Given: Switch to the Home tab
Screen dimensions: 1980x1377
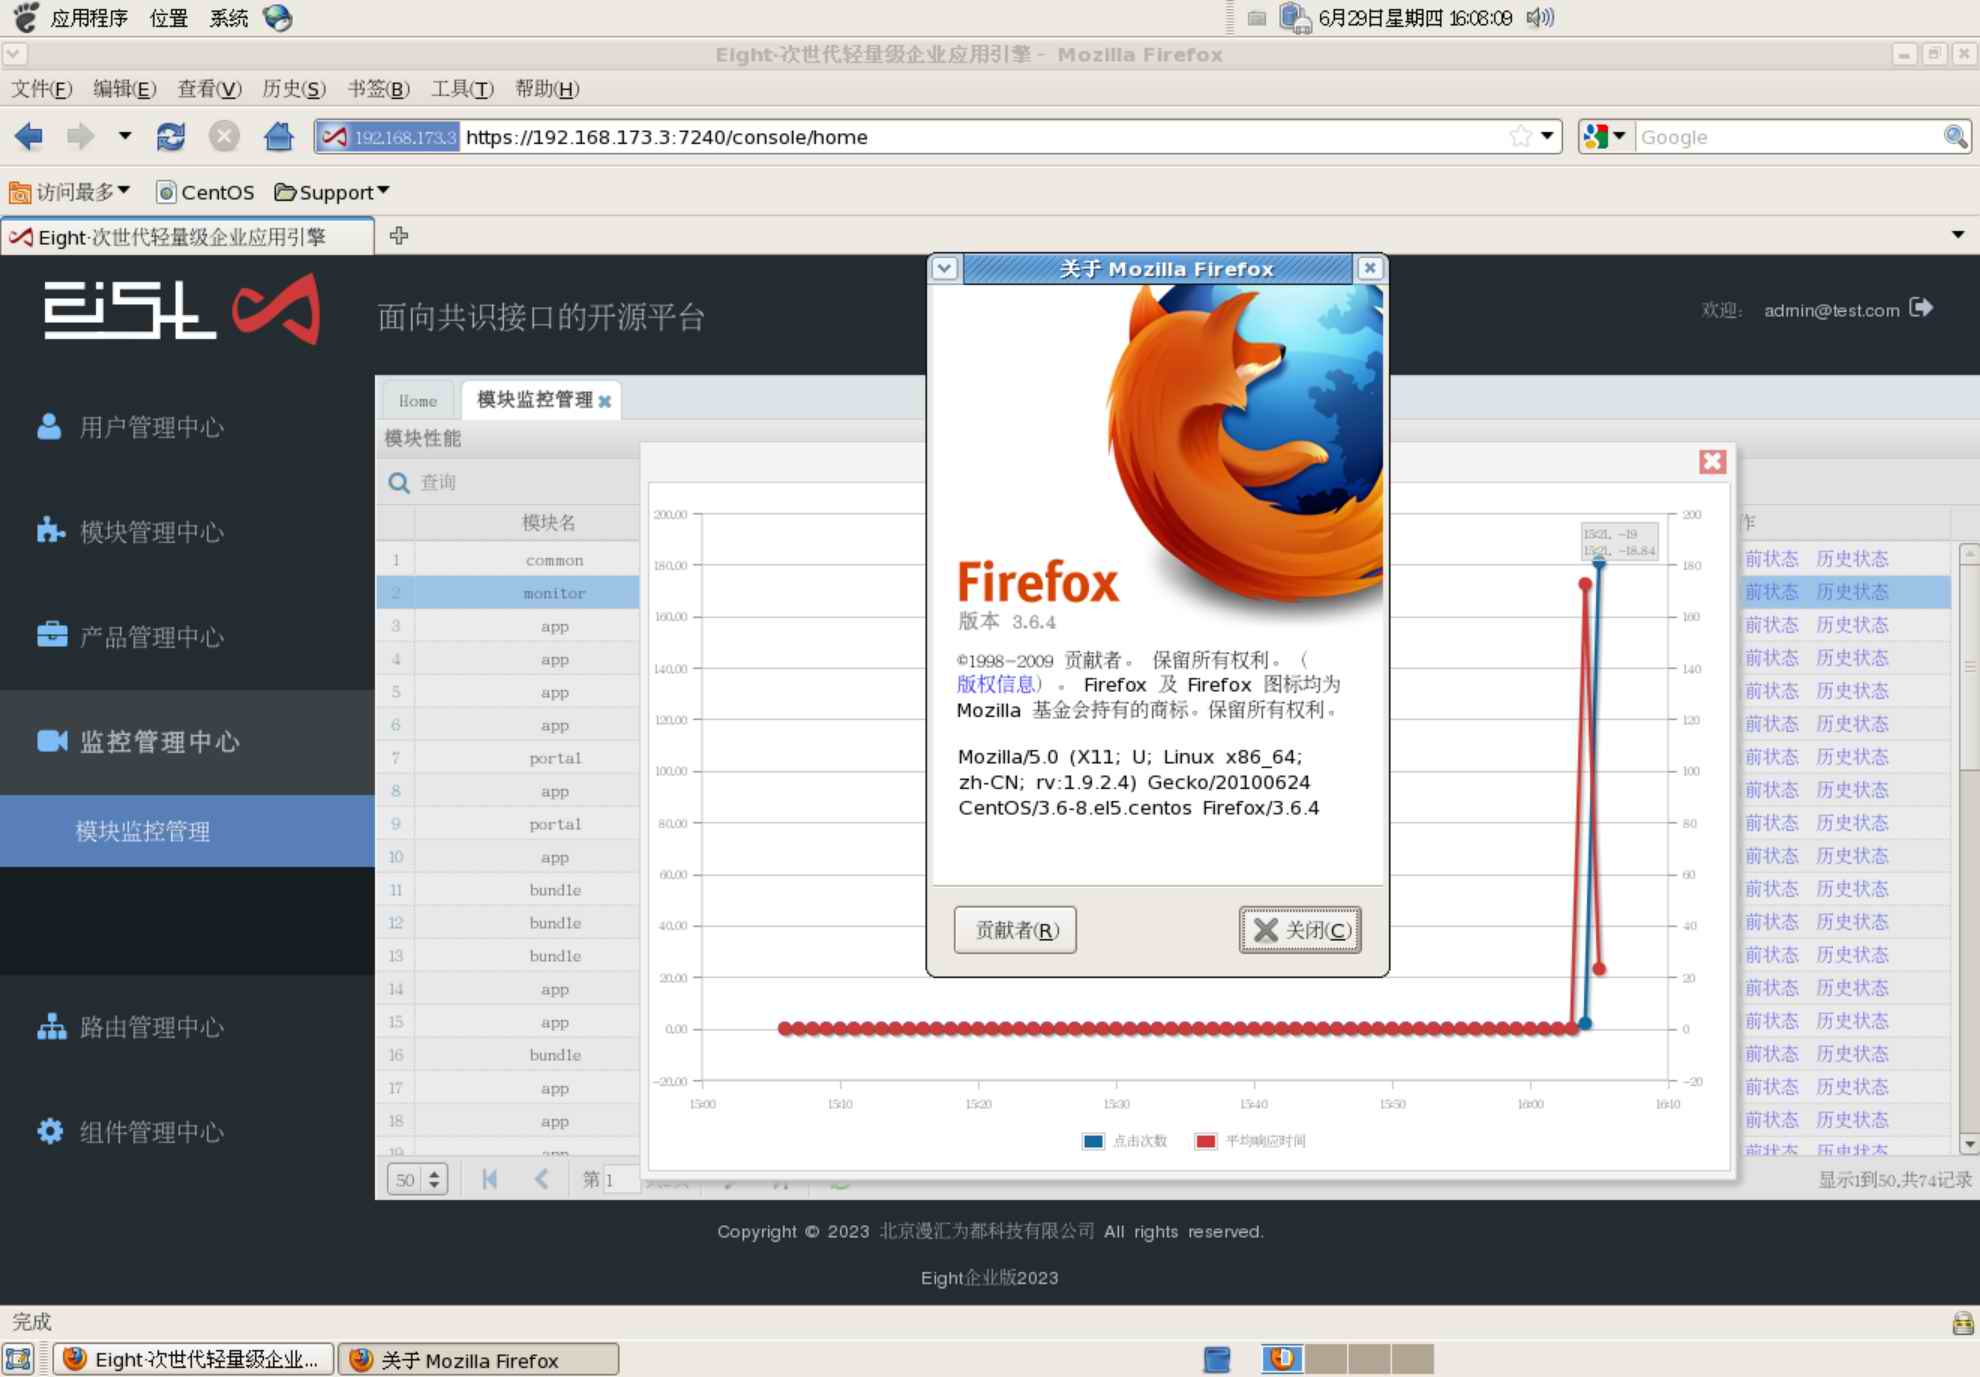Looking at the screenshot, I should click(418, 400).
